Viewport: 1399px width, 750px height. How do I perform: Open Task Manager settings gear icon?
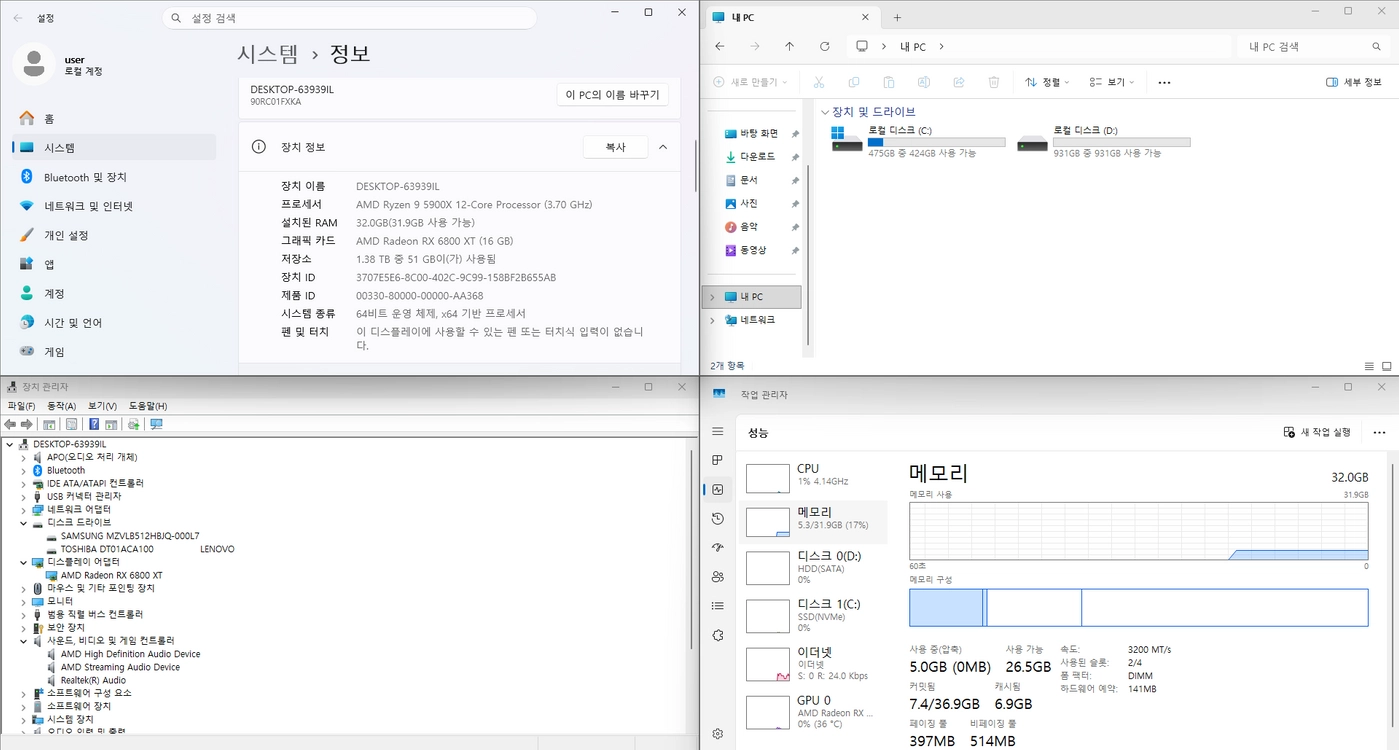717,734
